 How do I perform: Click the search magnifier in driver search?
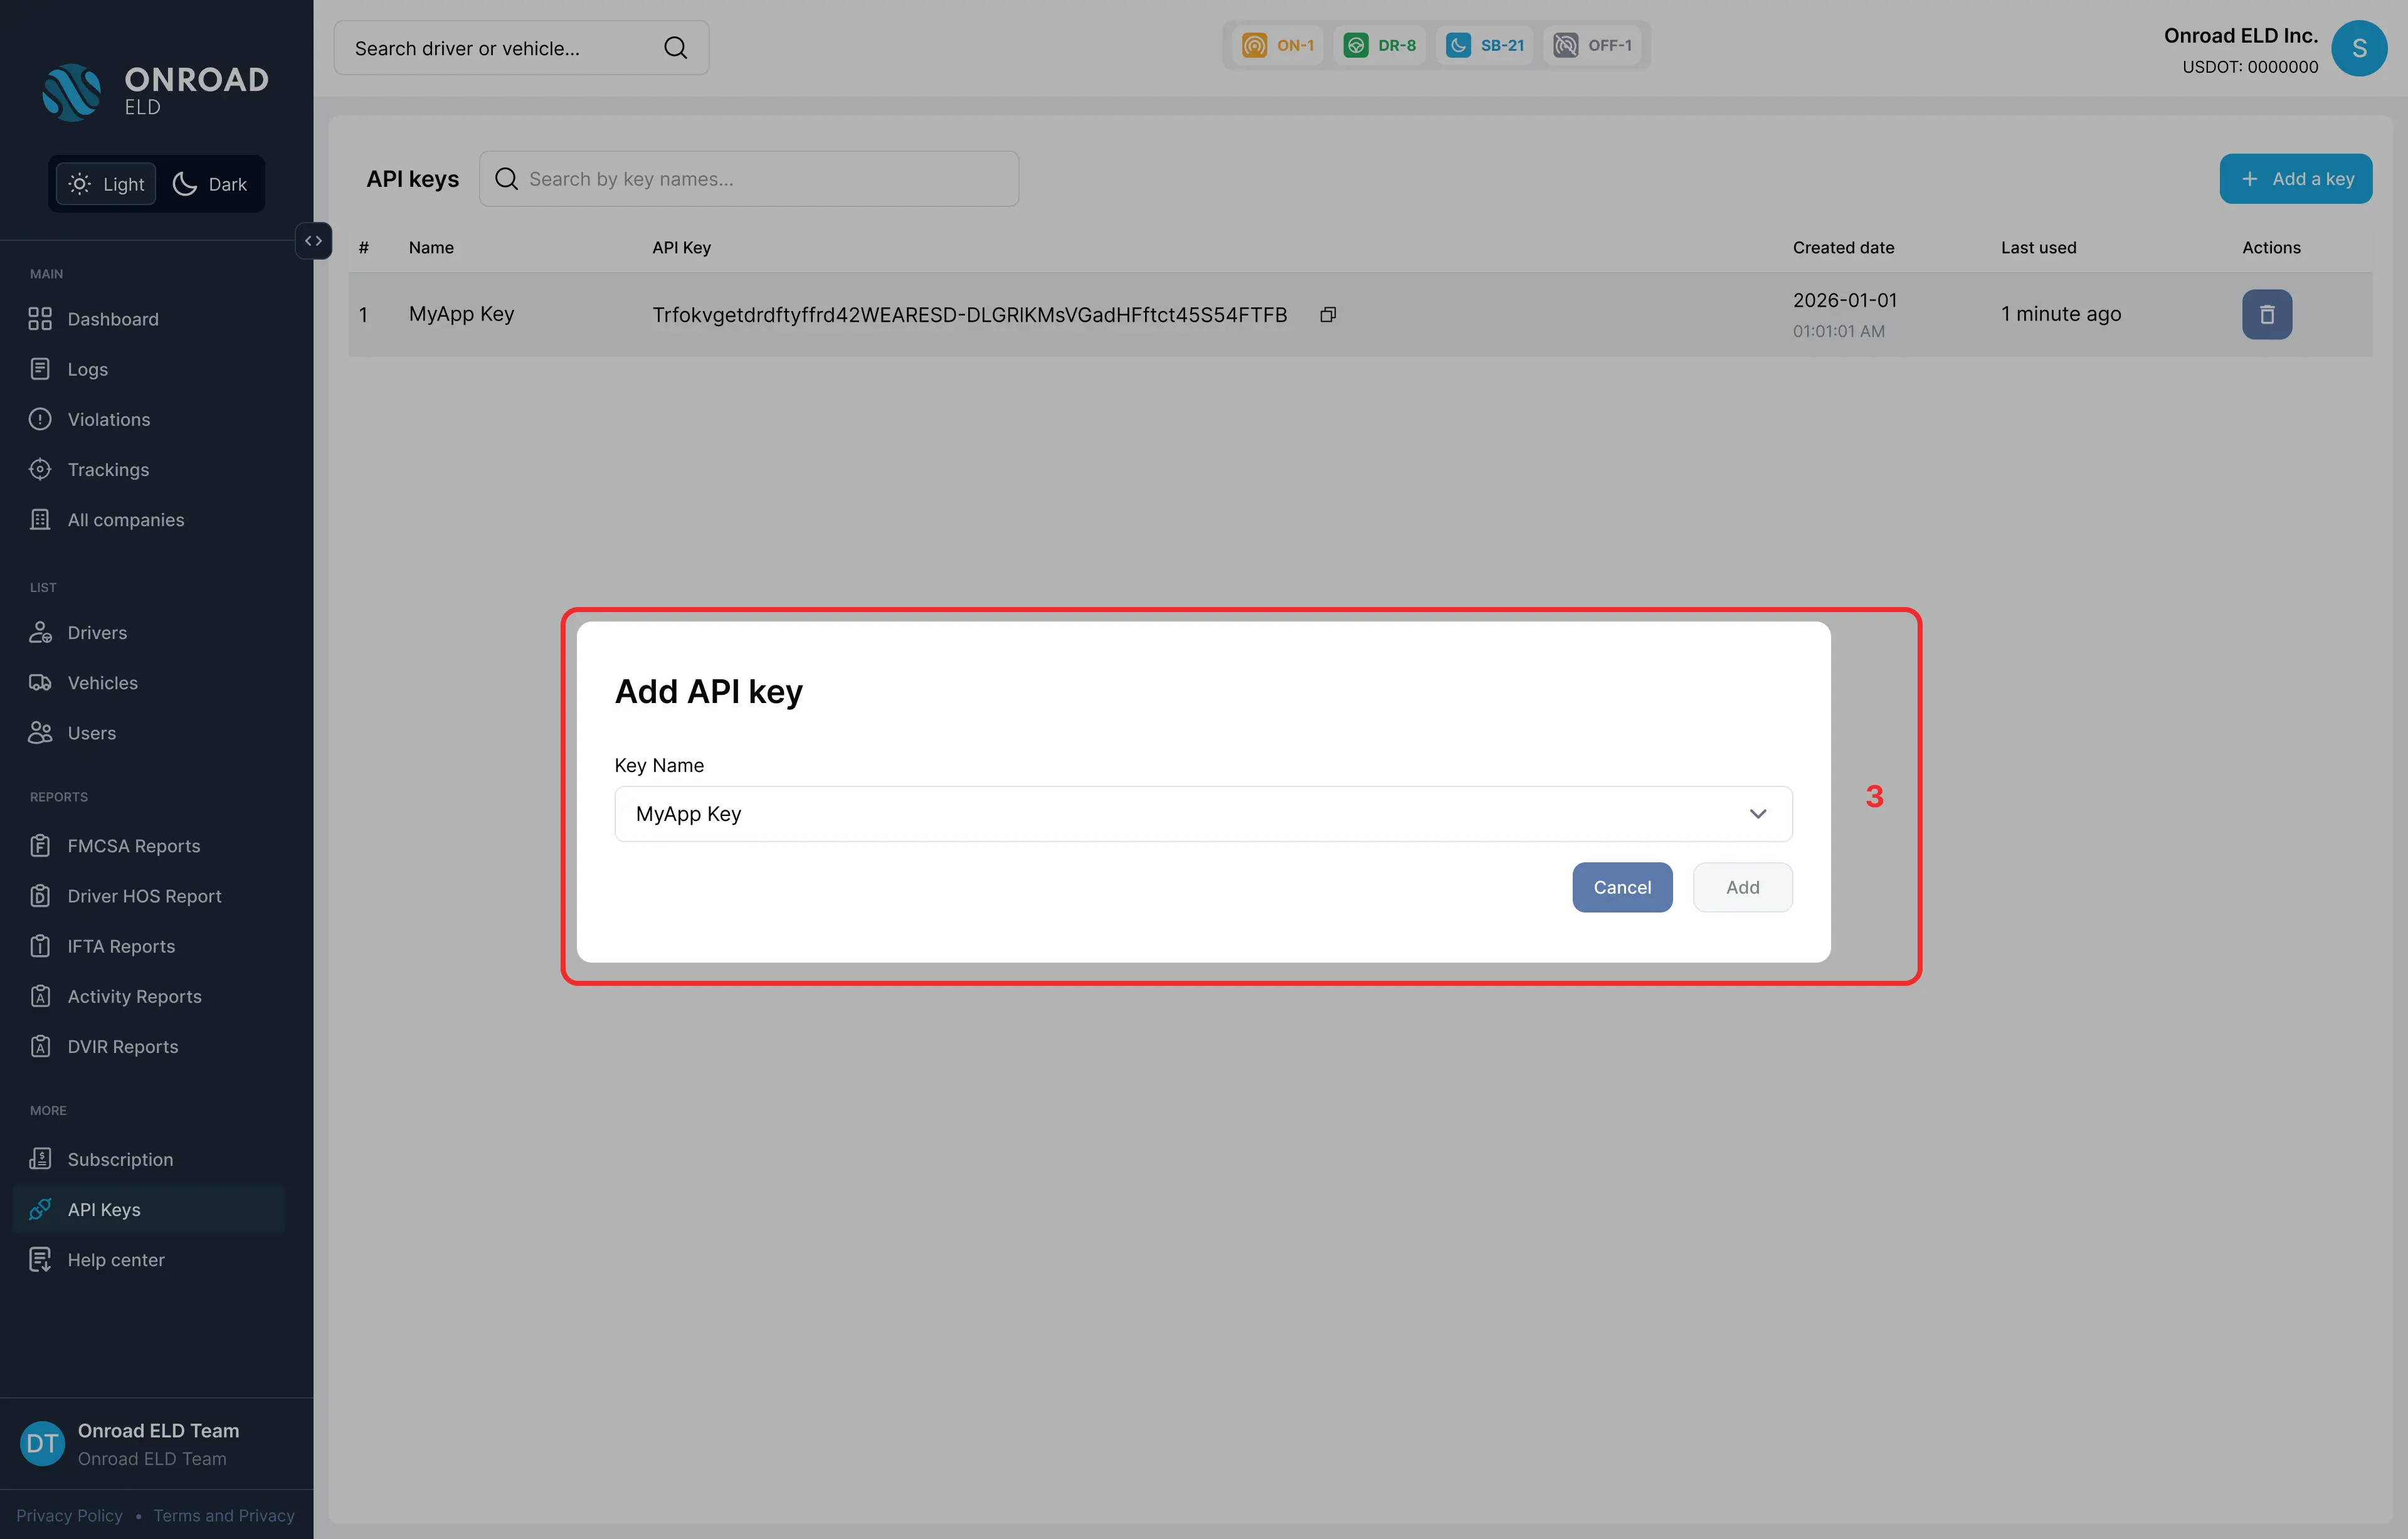click(x=676, y=48)
